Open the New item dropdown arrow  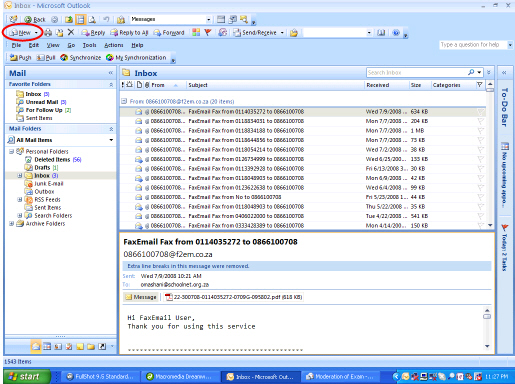(x=36, y=33)
